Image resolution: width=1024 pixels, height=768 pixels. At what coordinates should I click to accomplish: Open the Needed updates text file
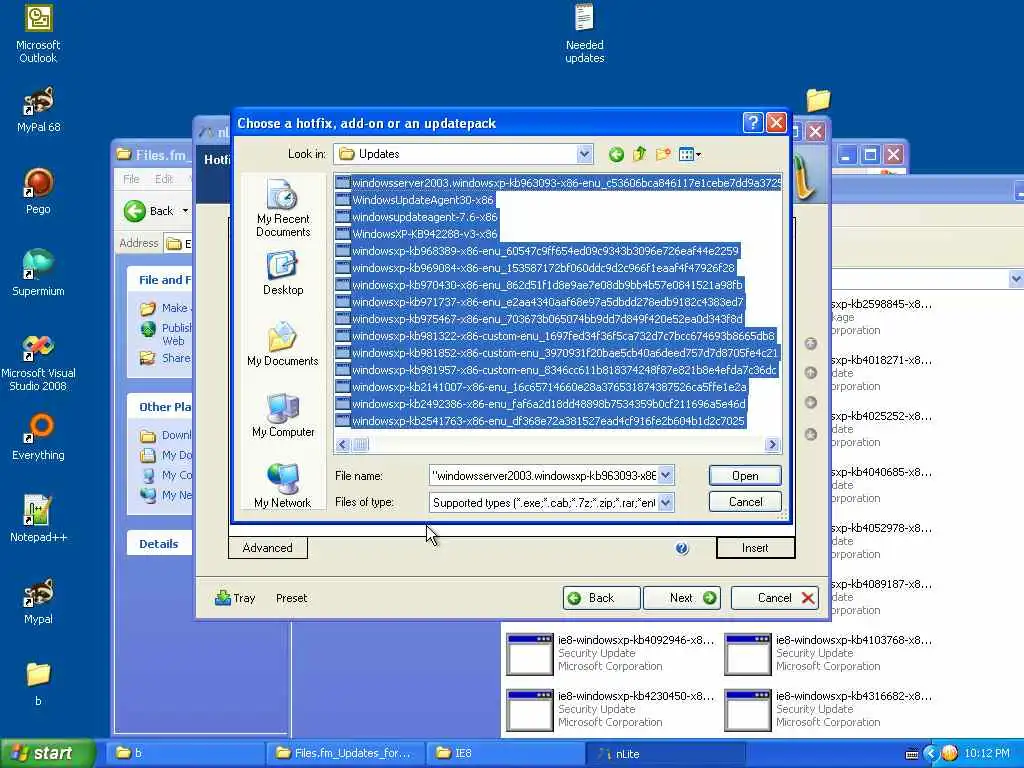click(x=584, y=33)
